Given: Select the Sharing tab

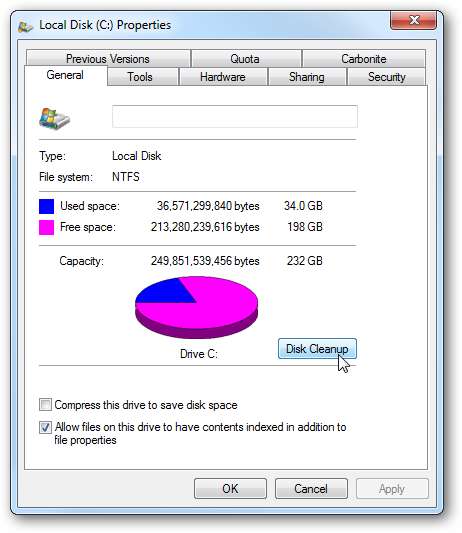Looking at the screenshot, I should coord(307,77).
